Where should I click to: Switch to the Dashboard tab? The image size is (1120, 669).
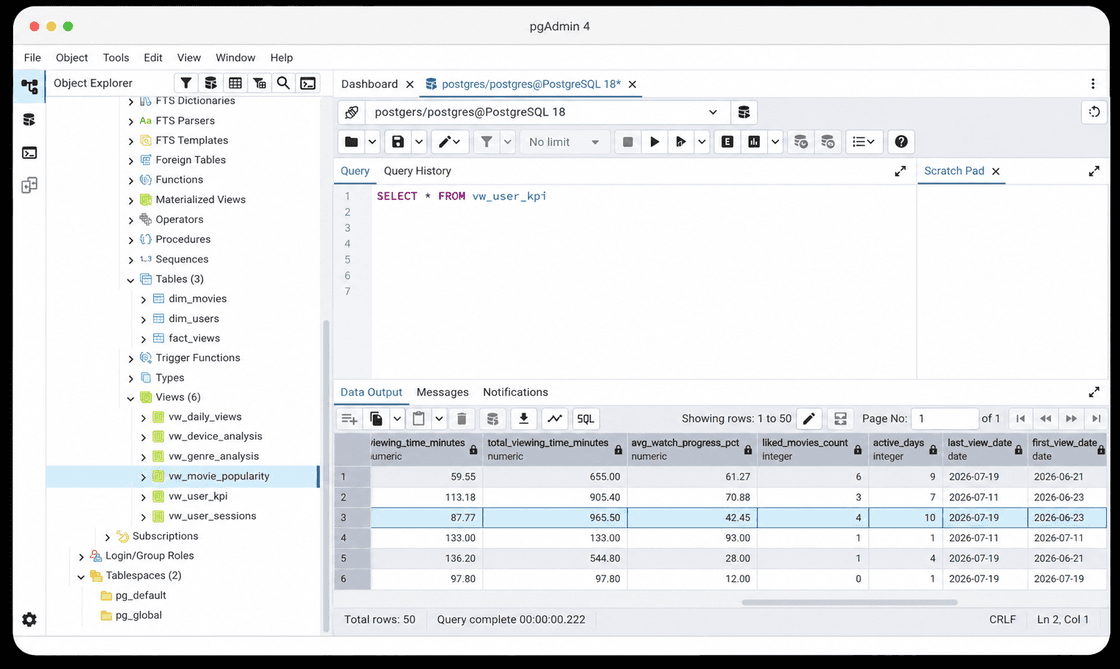click(x=369, y=84)
